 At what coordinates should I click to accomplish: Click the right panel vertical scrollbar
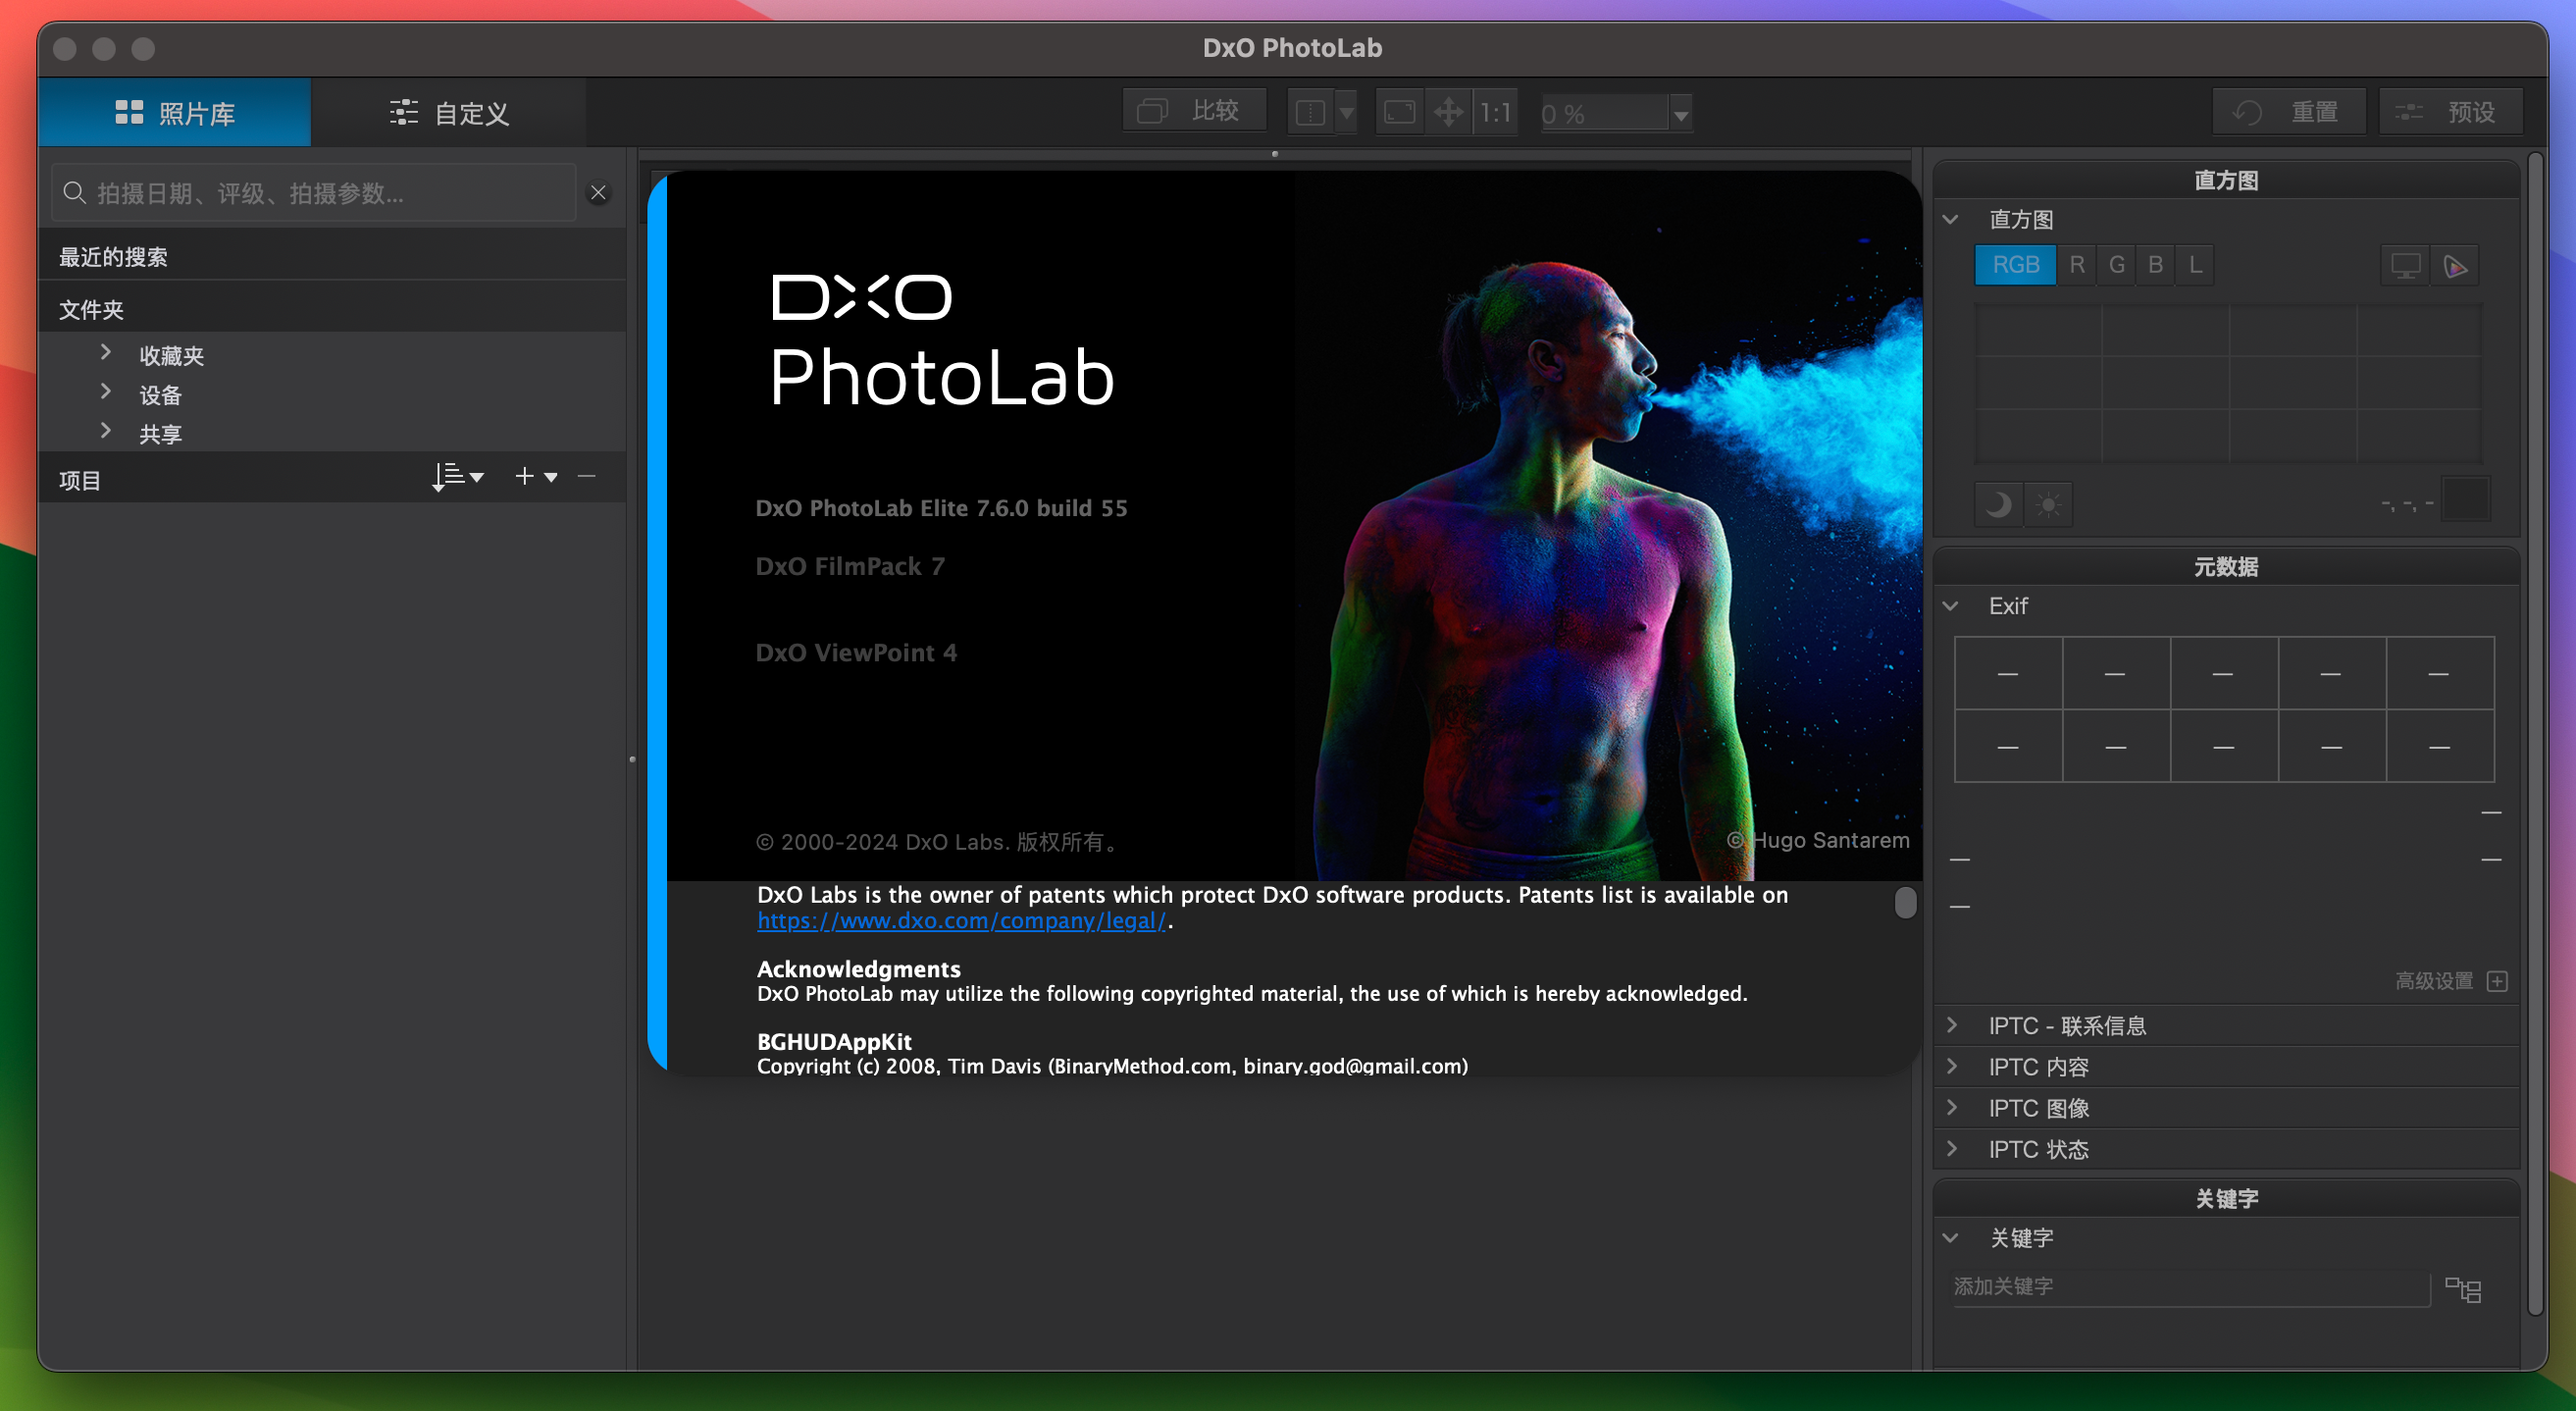(2535, 733)
